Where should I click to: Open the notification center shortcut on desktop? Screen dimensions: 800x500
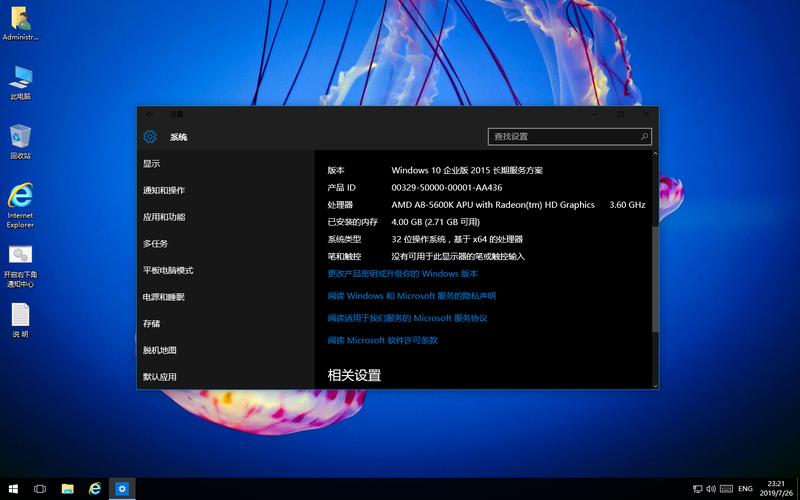coord(20,266)
